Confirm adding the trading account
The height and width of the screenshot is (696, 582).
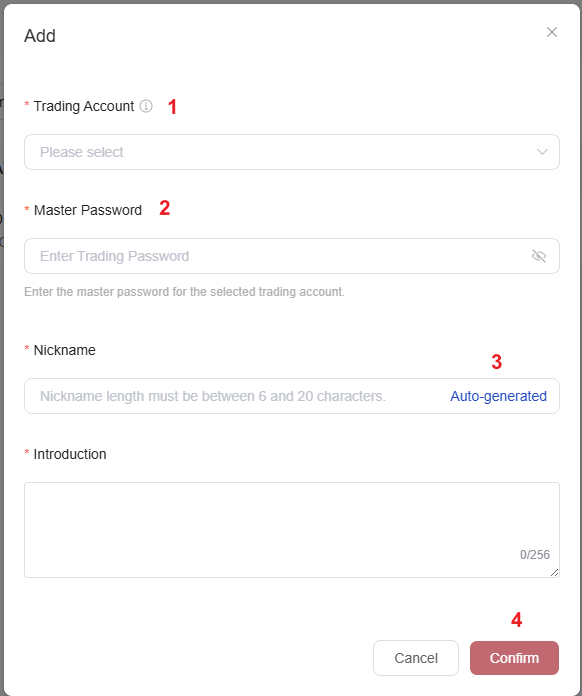514,658
